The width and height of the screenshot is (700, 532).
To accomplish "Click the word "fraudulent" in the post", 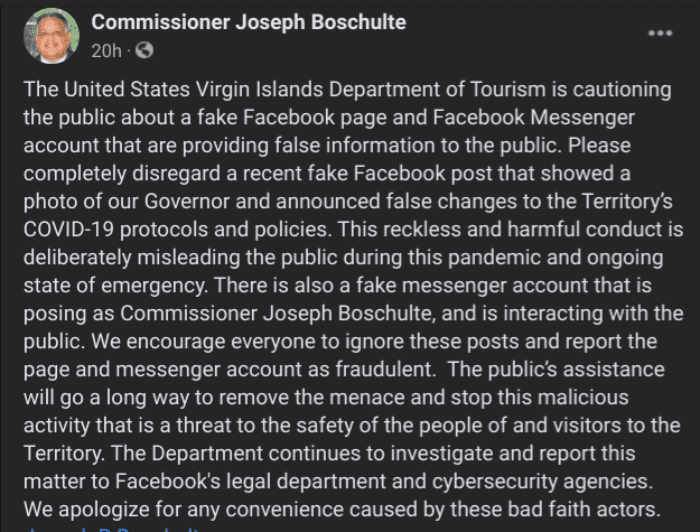I will pos(384,370).
